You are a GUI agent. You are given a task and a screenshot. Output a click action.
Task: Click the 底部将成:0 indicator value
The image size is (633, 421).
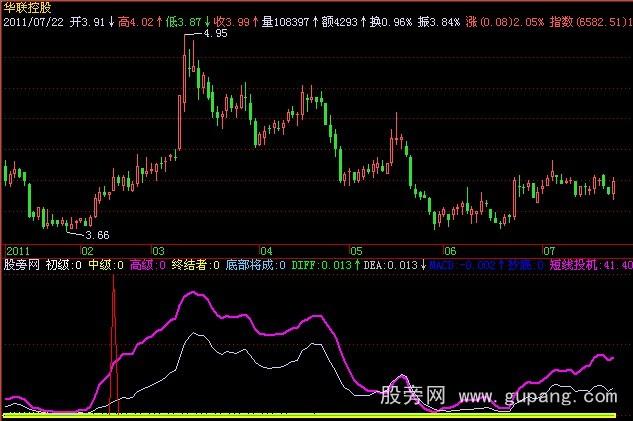[256, 265]
